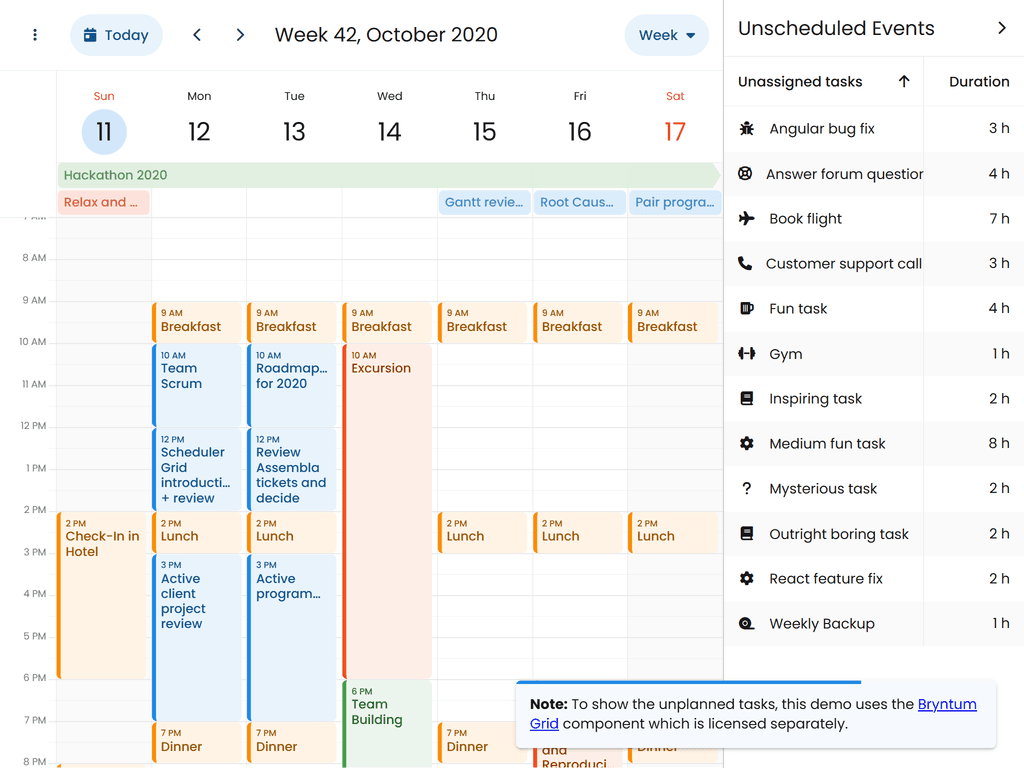
Task: Select the Sunday 11 date header
Action: [104, 131]
